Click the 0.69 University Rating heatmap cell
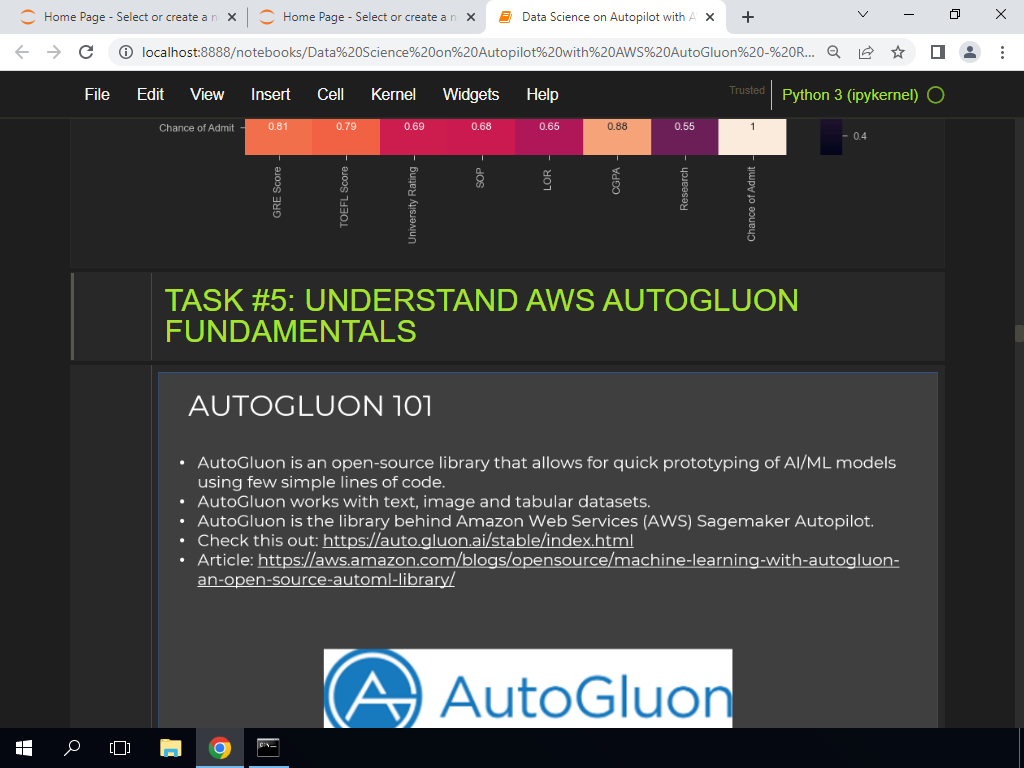Screen dimensions: 1024x768 click(x=414, y=136)
